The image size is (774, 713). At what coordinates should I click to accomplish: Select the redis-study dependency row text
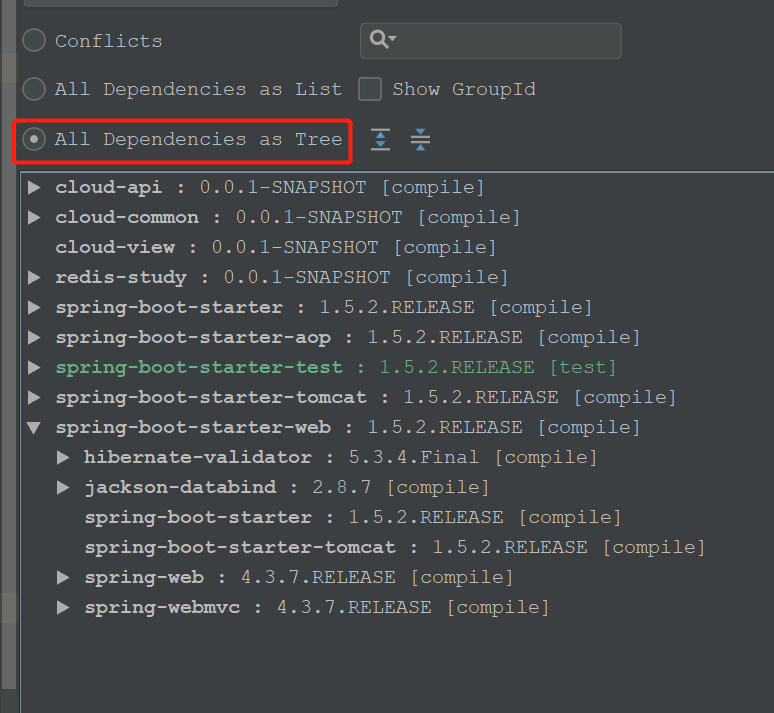pyautogui.click(x=281, y=277)
